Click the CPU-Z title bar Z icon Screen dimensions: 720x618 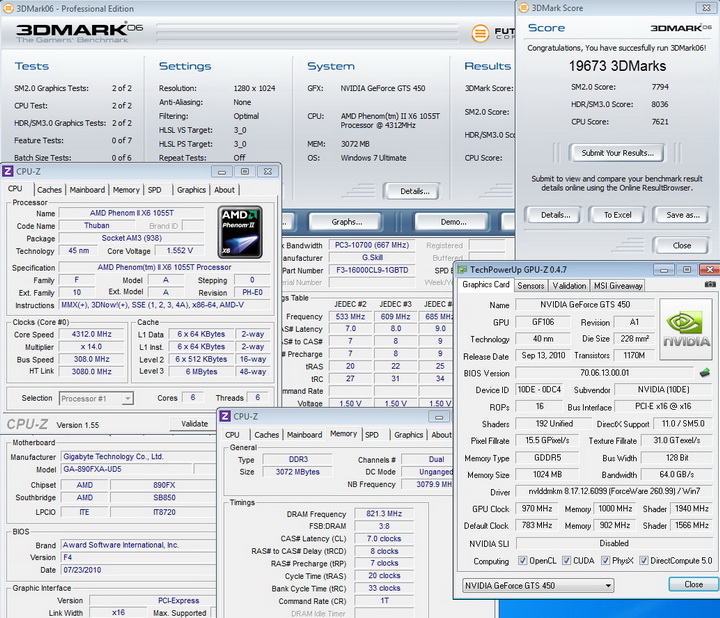click(10, 172)
